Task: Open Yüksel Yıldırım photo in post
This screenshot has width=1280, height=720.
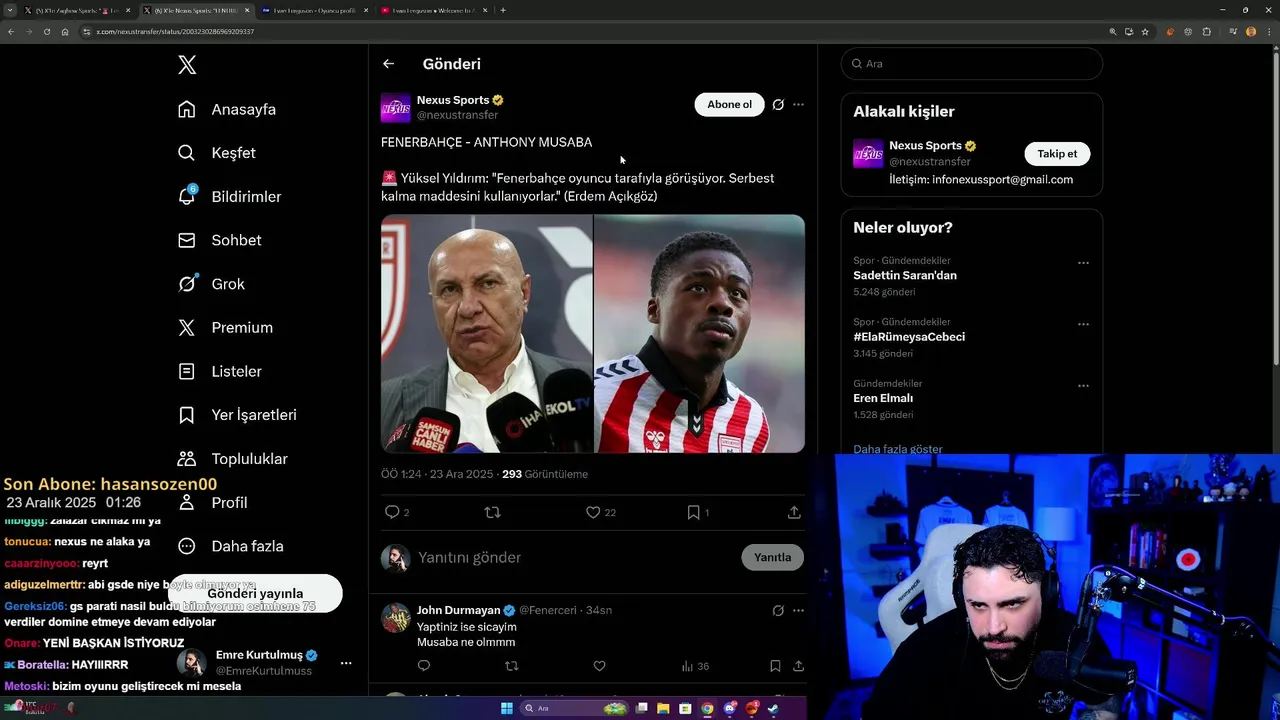Action: point(486,334)
